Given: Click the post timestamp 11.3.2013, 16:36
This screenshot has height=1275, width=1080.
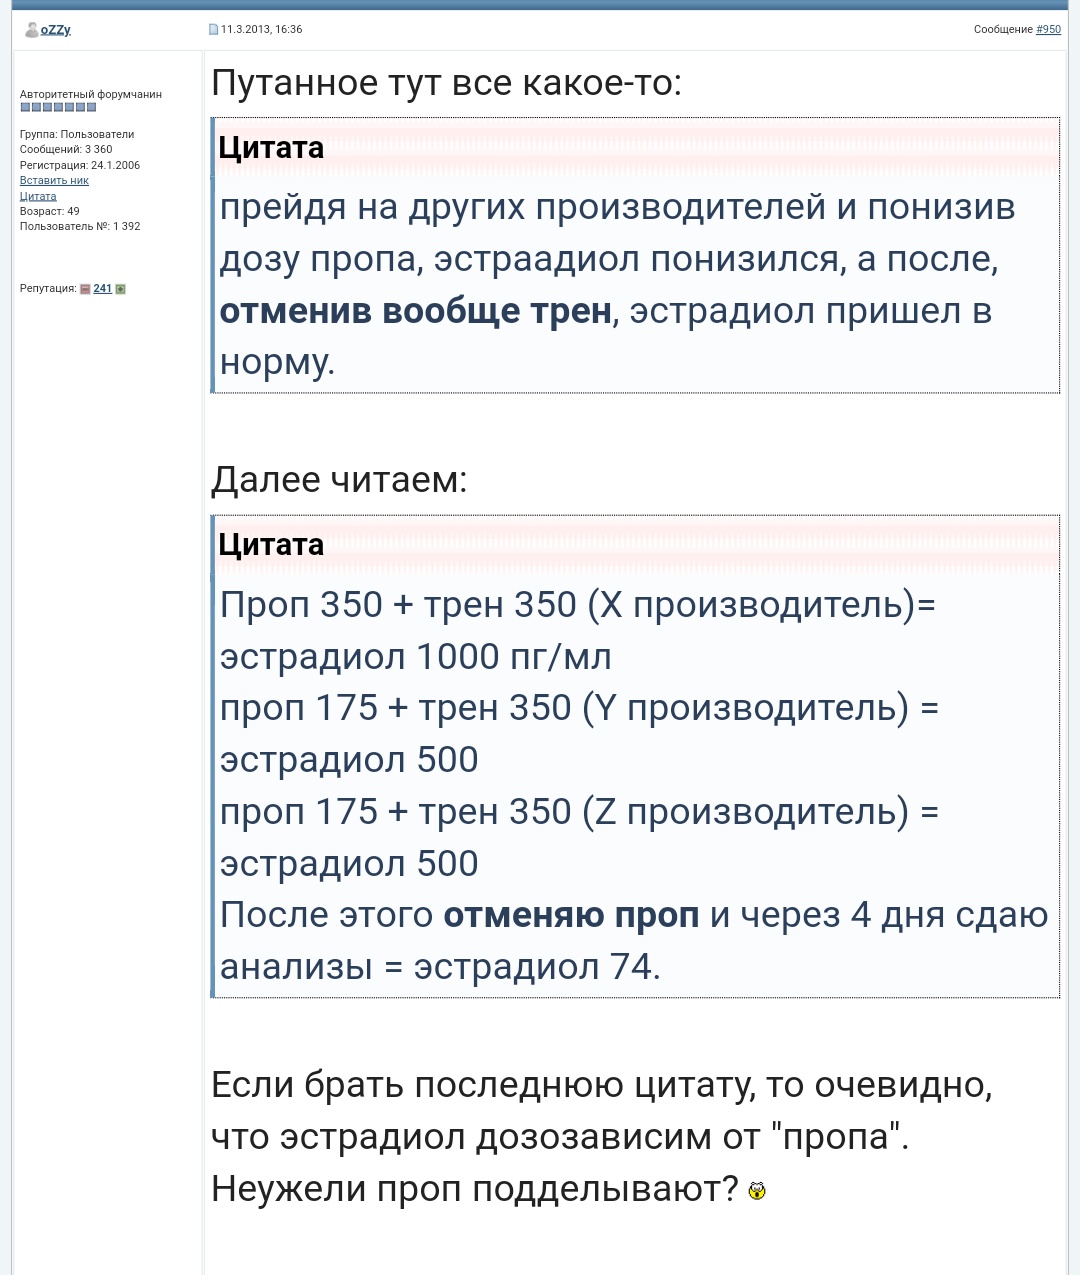Looking at the screenshot, I should point(262,30).
